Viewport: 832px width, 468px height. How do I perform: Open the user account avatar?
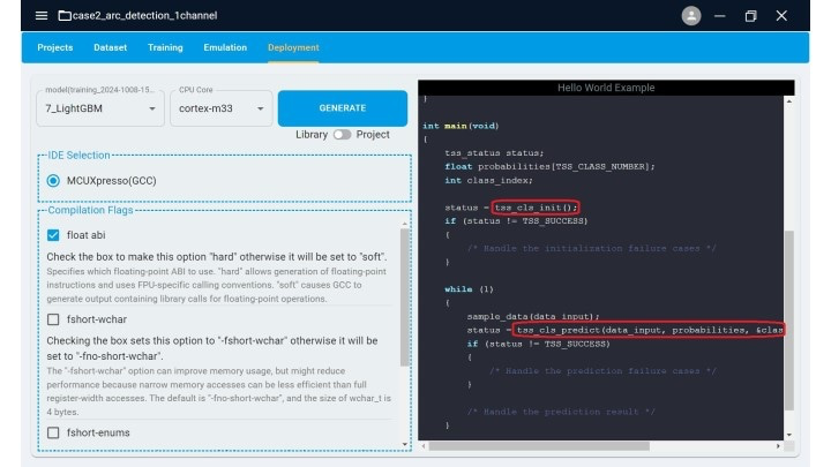tap(691, 16)
